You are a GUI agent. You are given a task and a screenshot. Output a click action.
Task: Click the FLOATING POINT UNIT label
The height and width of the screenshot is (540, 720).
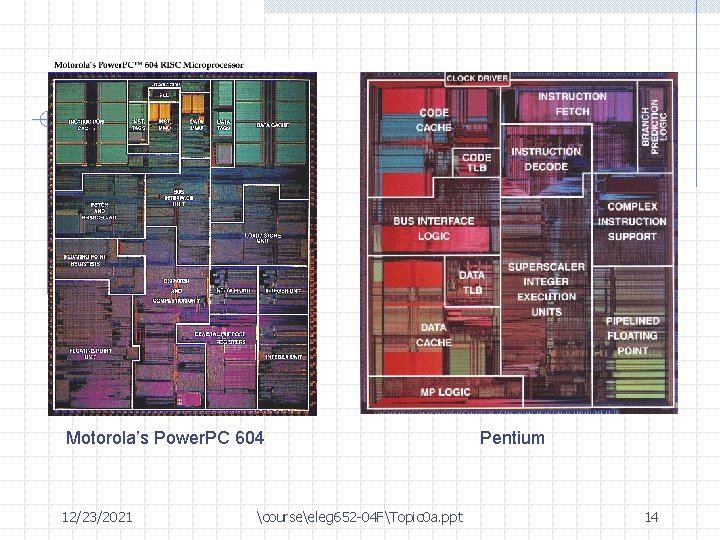[90, 354]
